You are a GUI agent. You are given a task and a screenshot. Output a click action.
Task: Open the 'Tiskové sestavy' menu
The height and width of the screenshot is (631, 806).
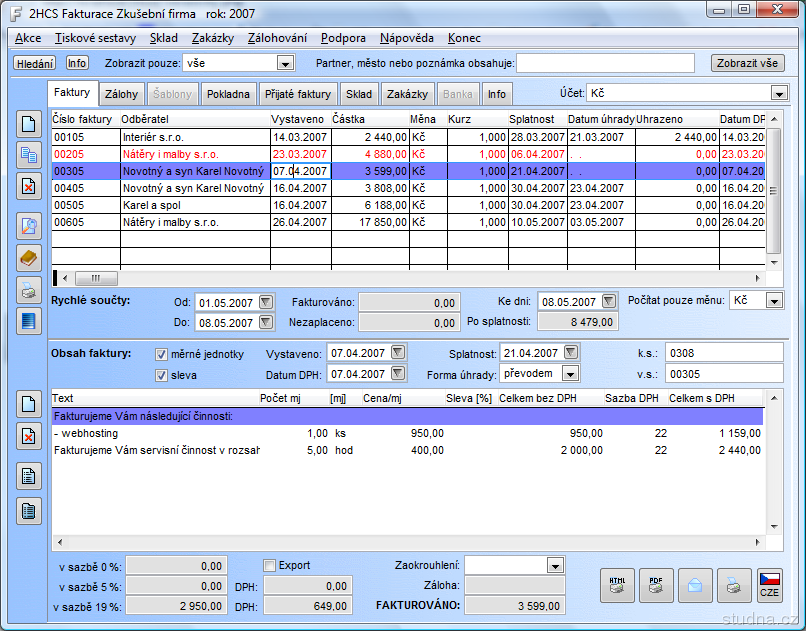96,38
